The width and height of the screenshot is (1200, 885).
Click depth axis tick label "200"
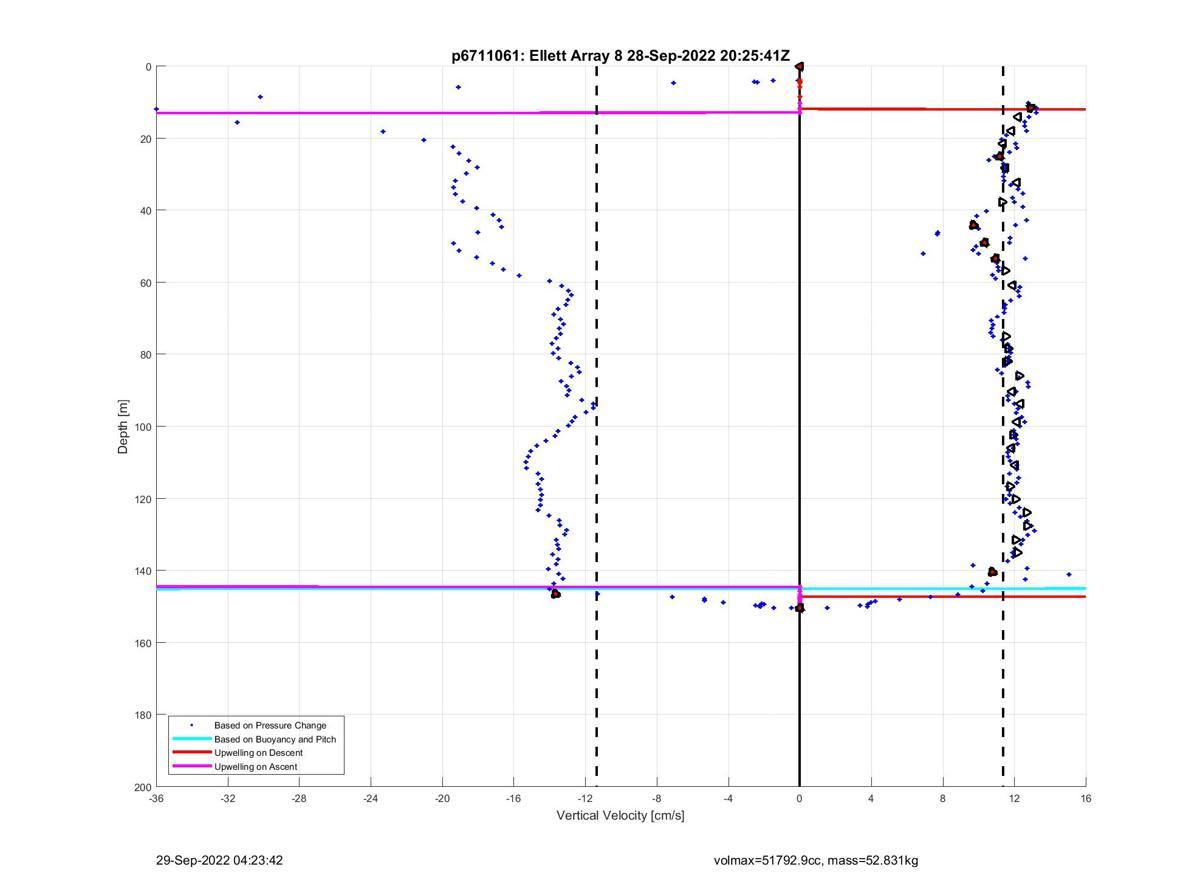click(x=143, y=787)
